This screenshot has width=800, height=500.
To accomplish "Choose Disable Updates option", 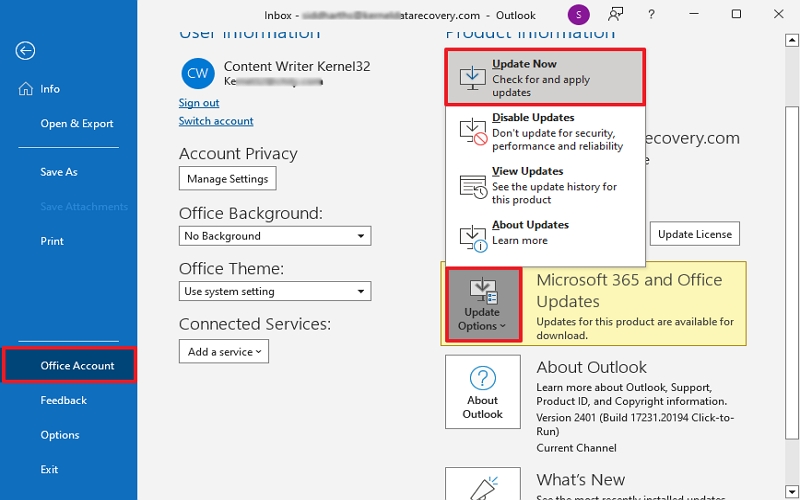I will 545,132.
